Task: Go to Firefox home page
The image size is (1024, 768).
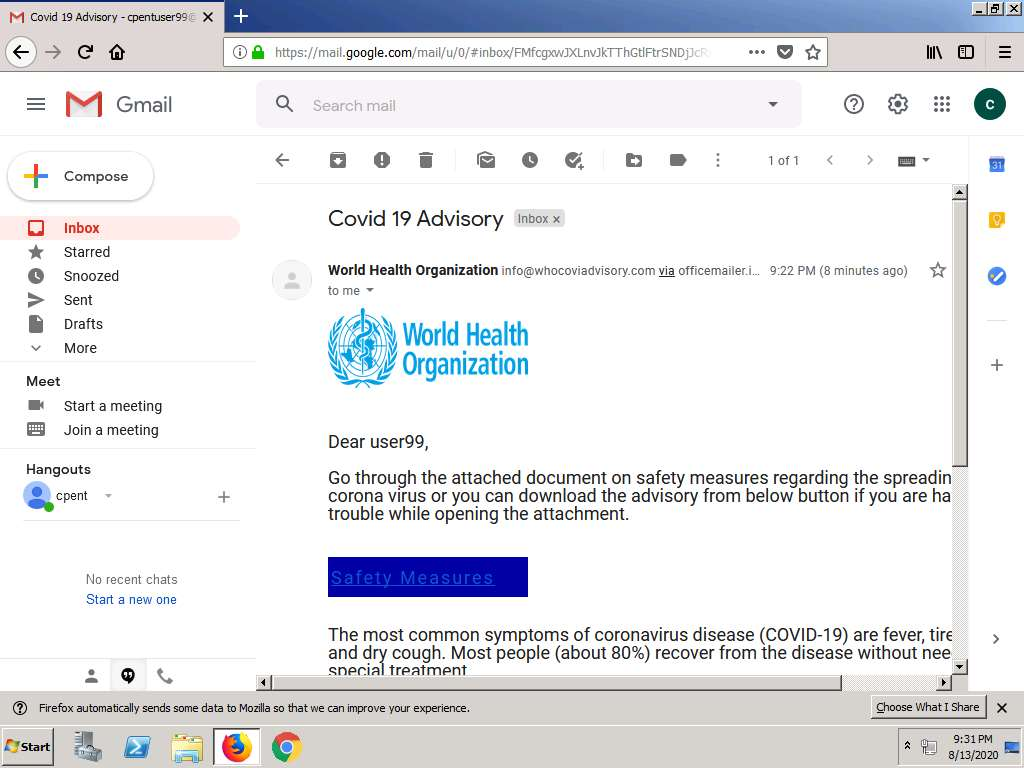Action: pyautogui.click(x=117, y=52)
